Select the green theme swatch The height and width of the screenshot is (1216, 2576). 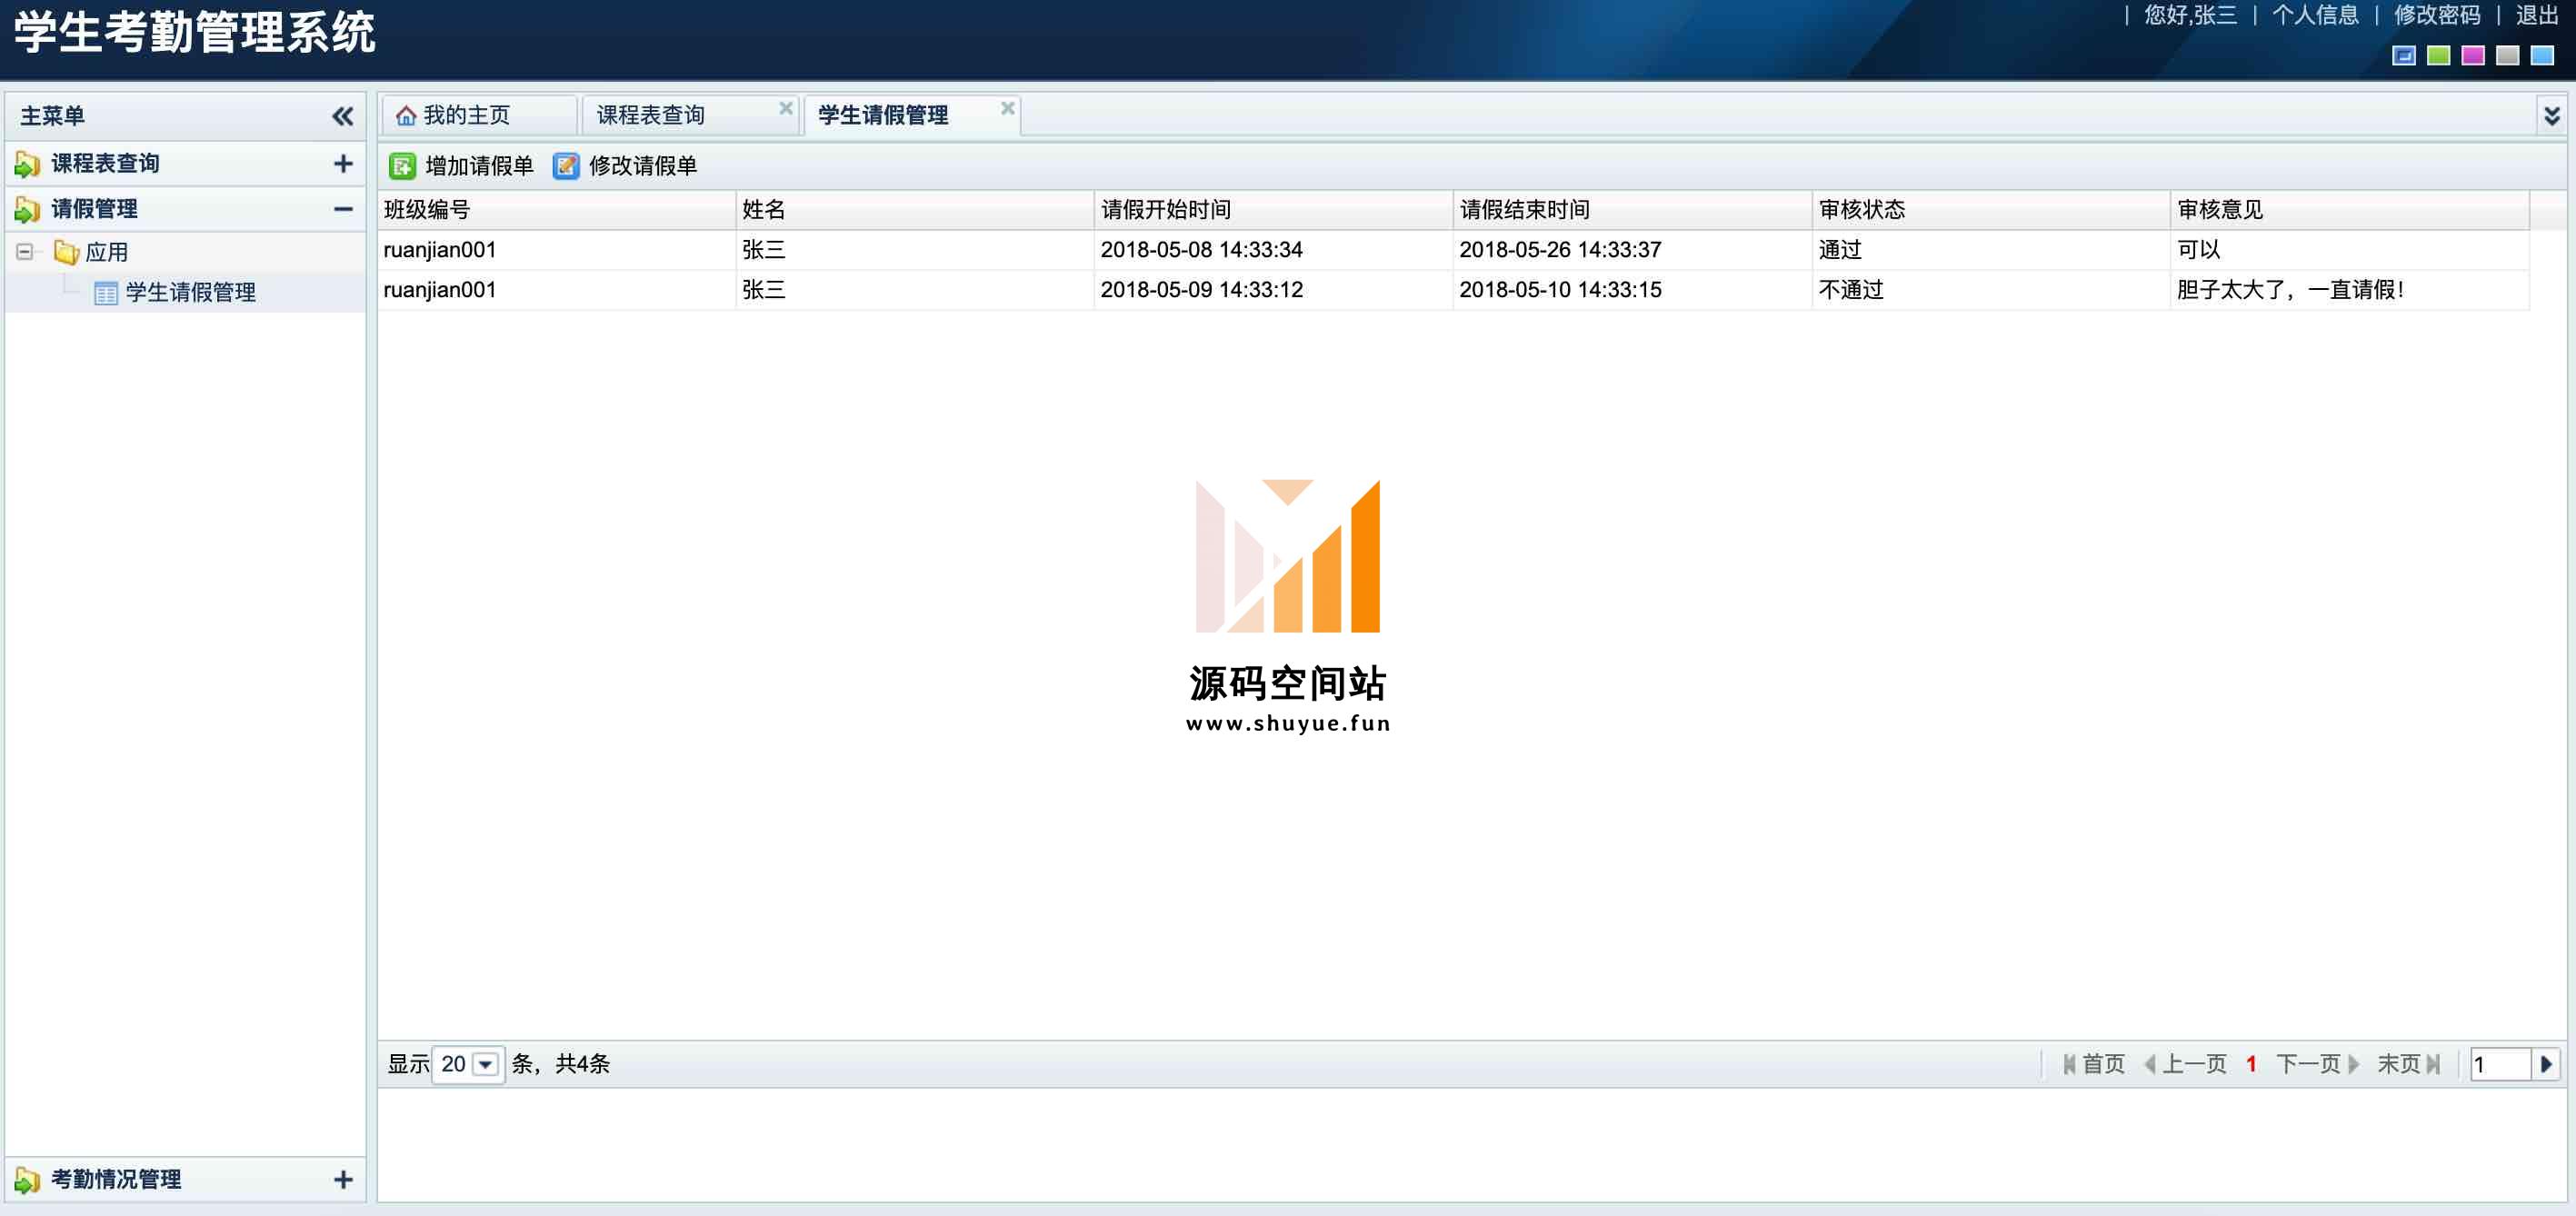[2438, 56]
